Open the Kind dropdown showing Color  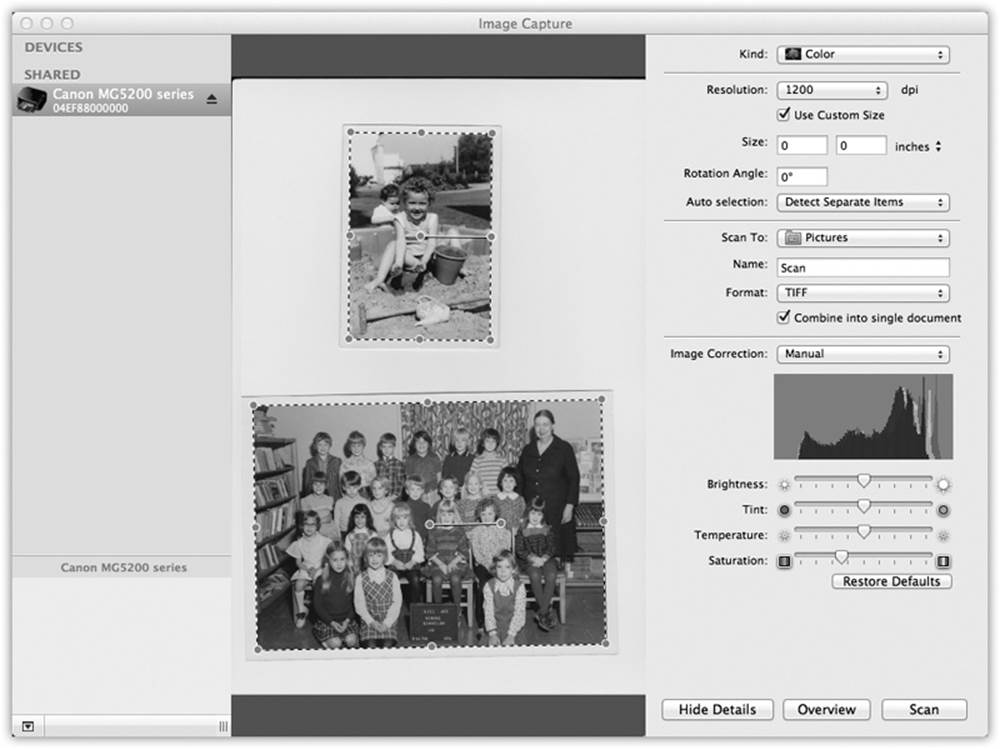point(863,55)
